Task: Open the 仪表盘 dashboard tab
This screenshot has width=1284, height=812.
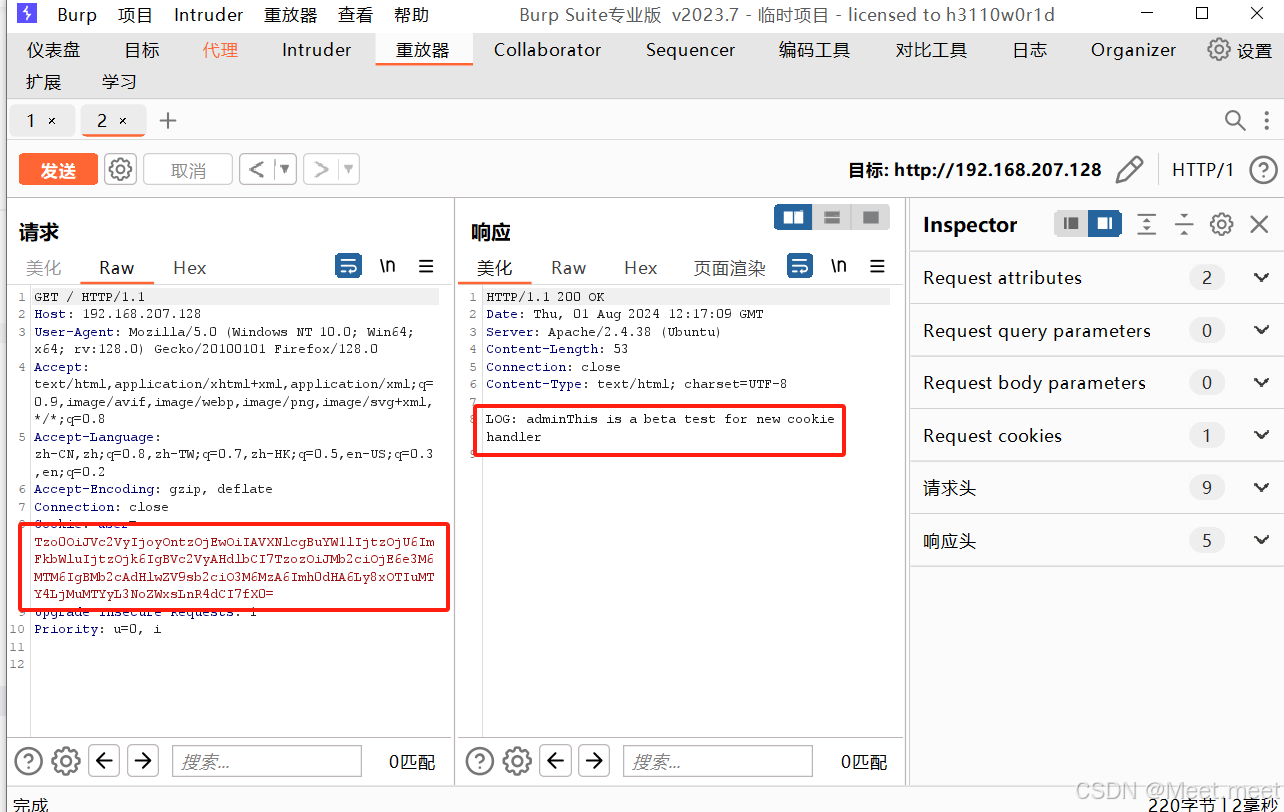Action: [53, 50]
